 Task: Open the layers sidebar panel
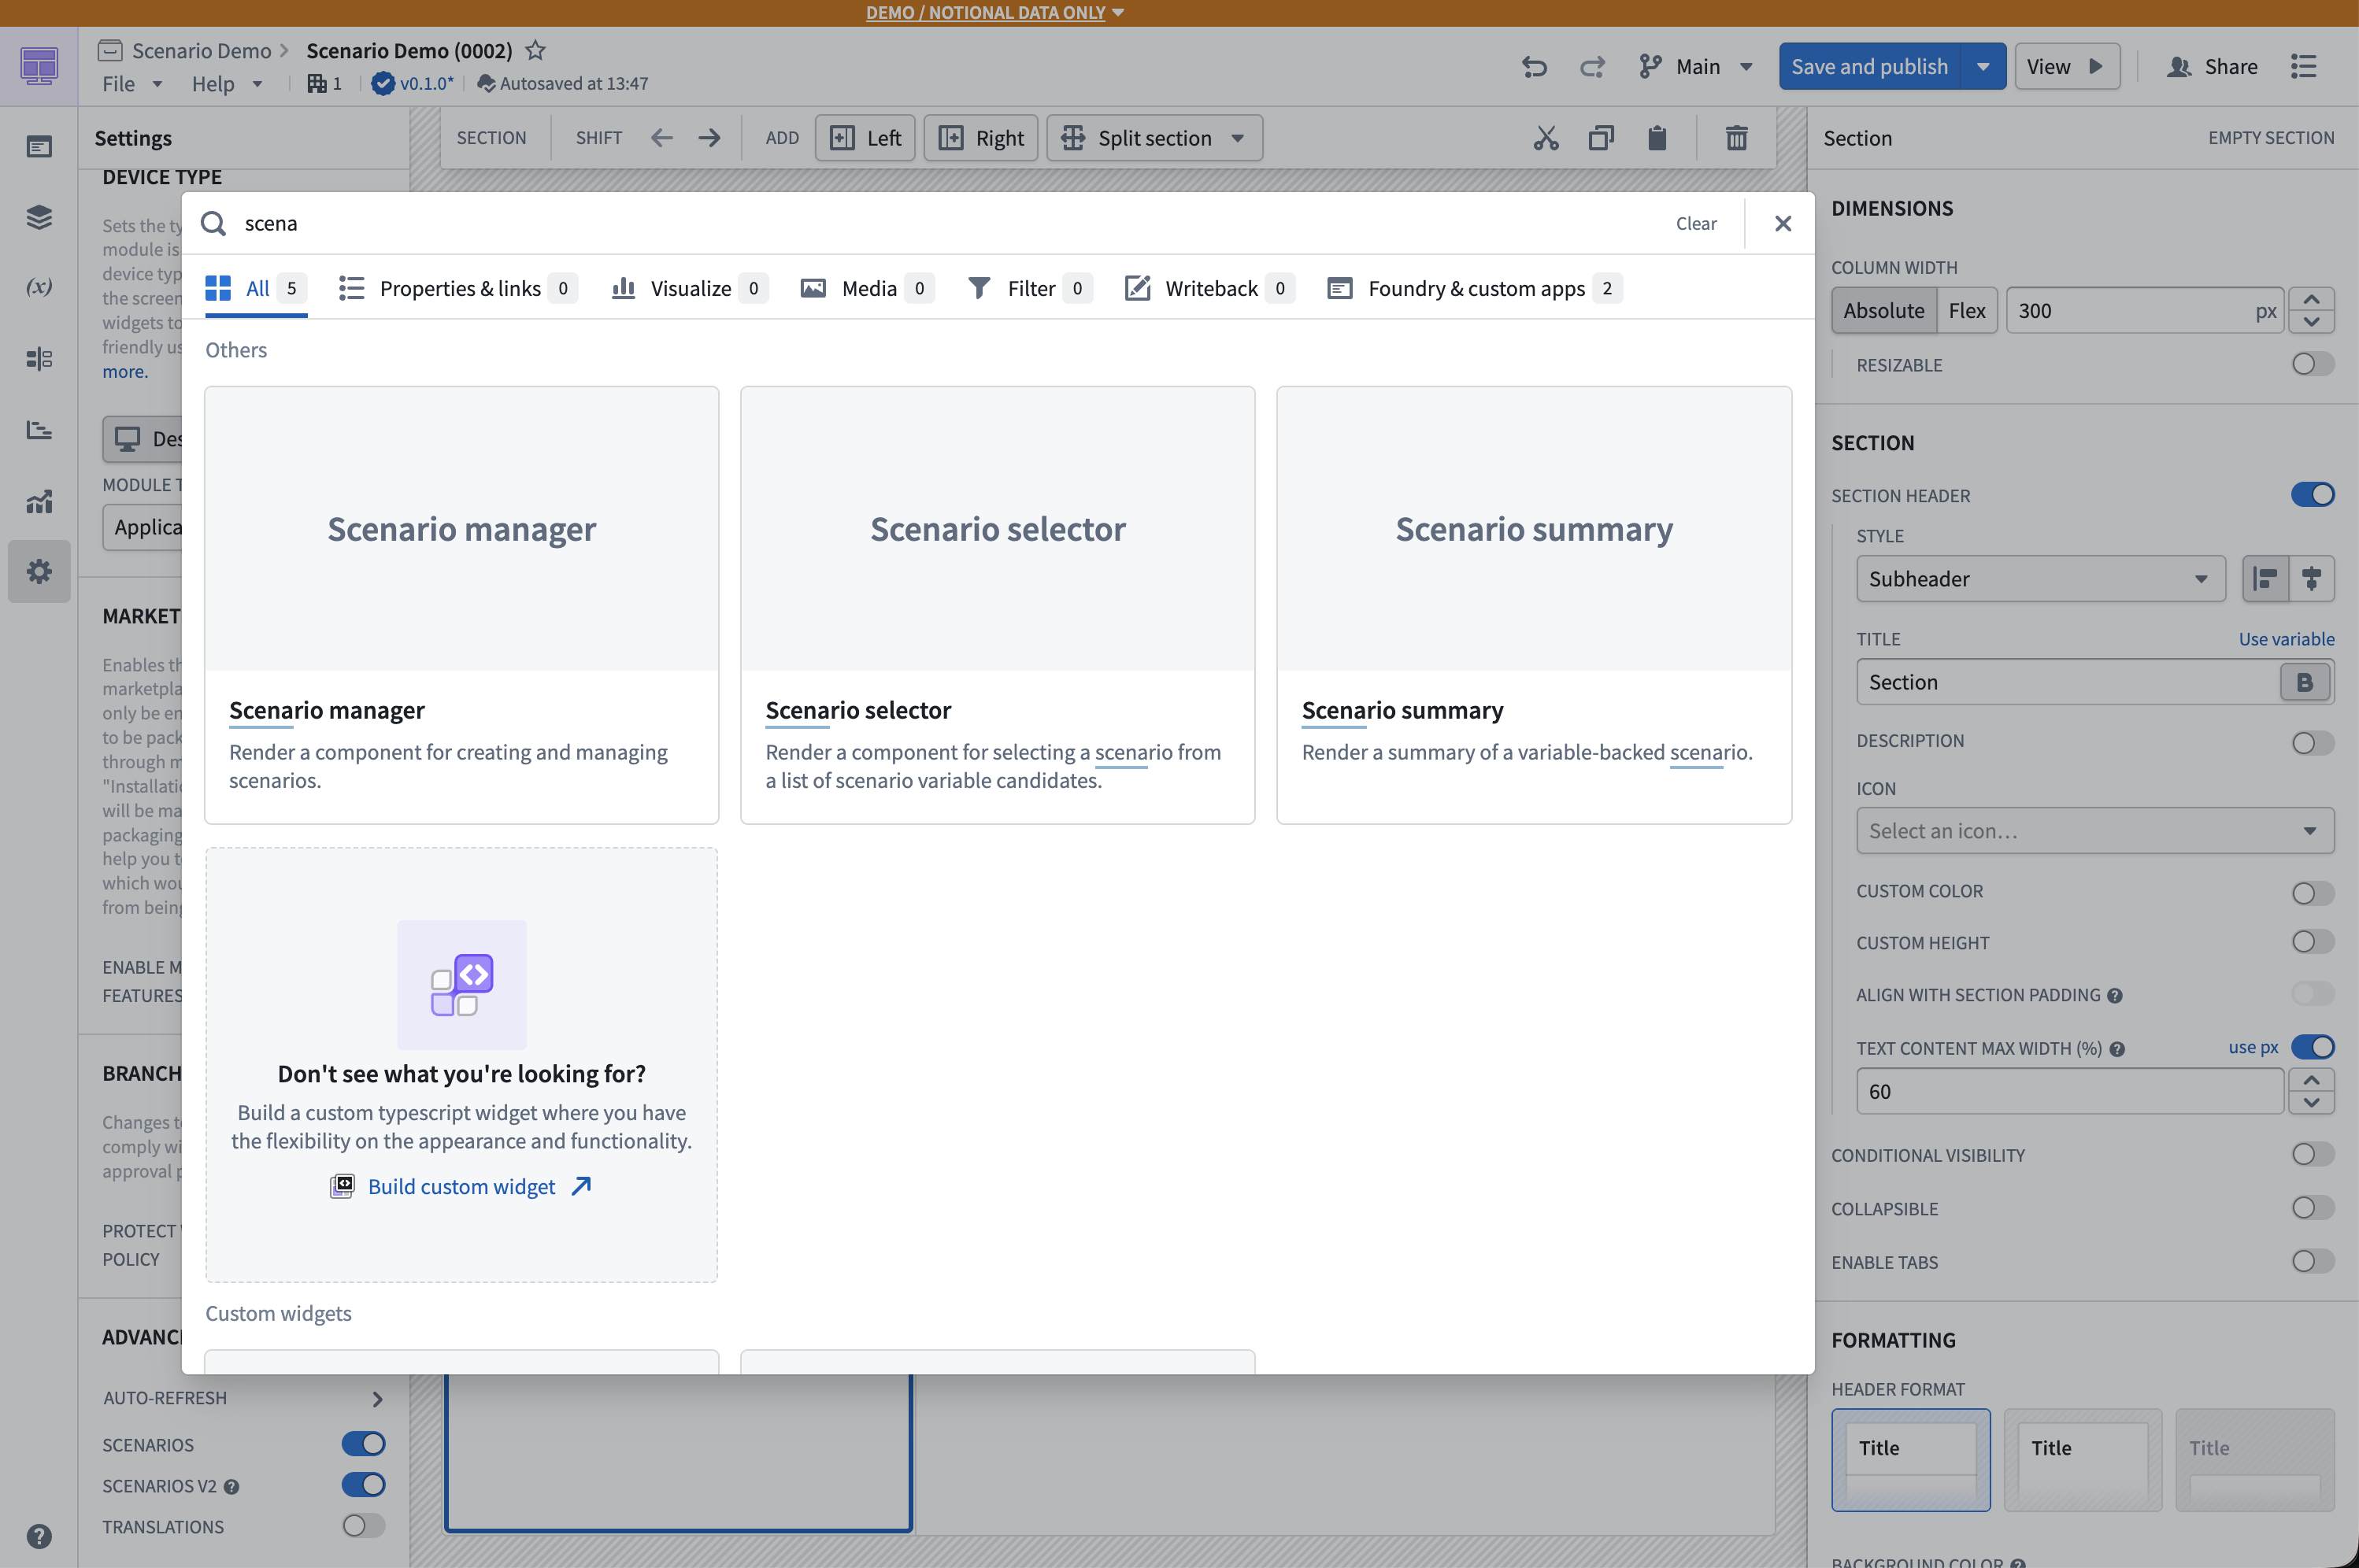click(39, 217)
